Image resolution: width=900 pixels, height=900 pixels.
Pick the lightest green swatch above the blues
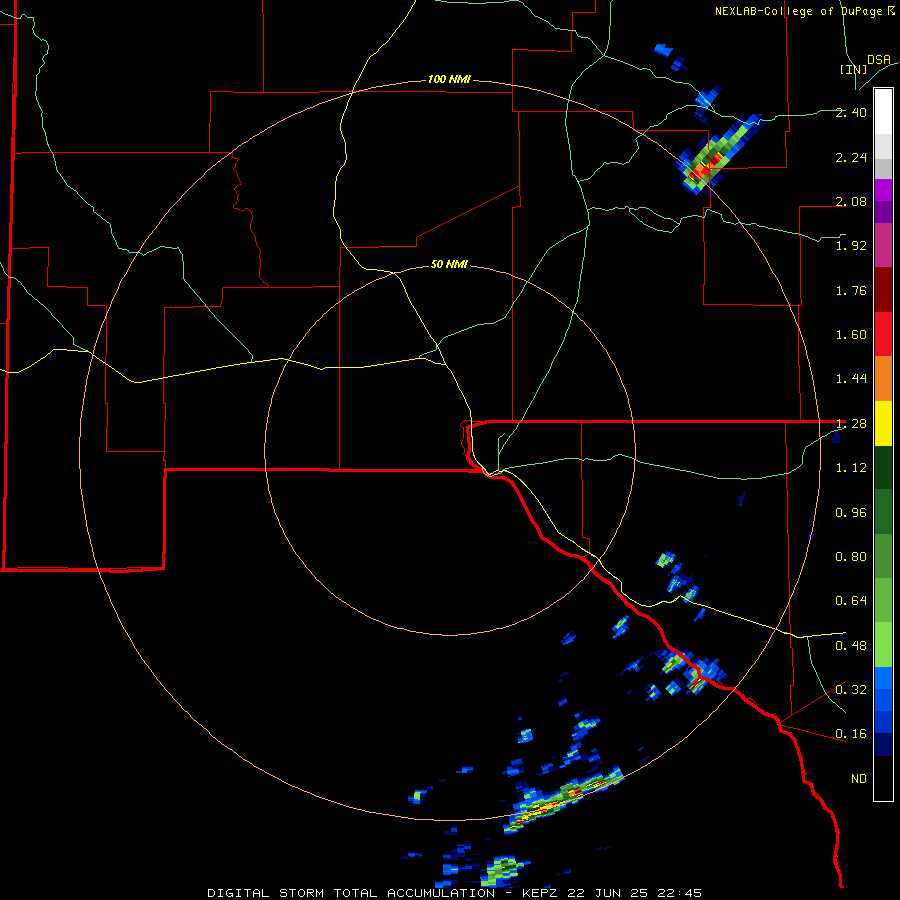click(x=883, y=645)
